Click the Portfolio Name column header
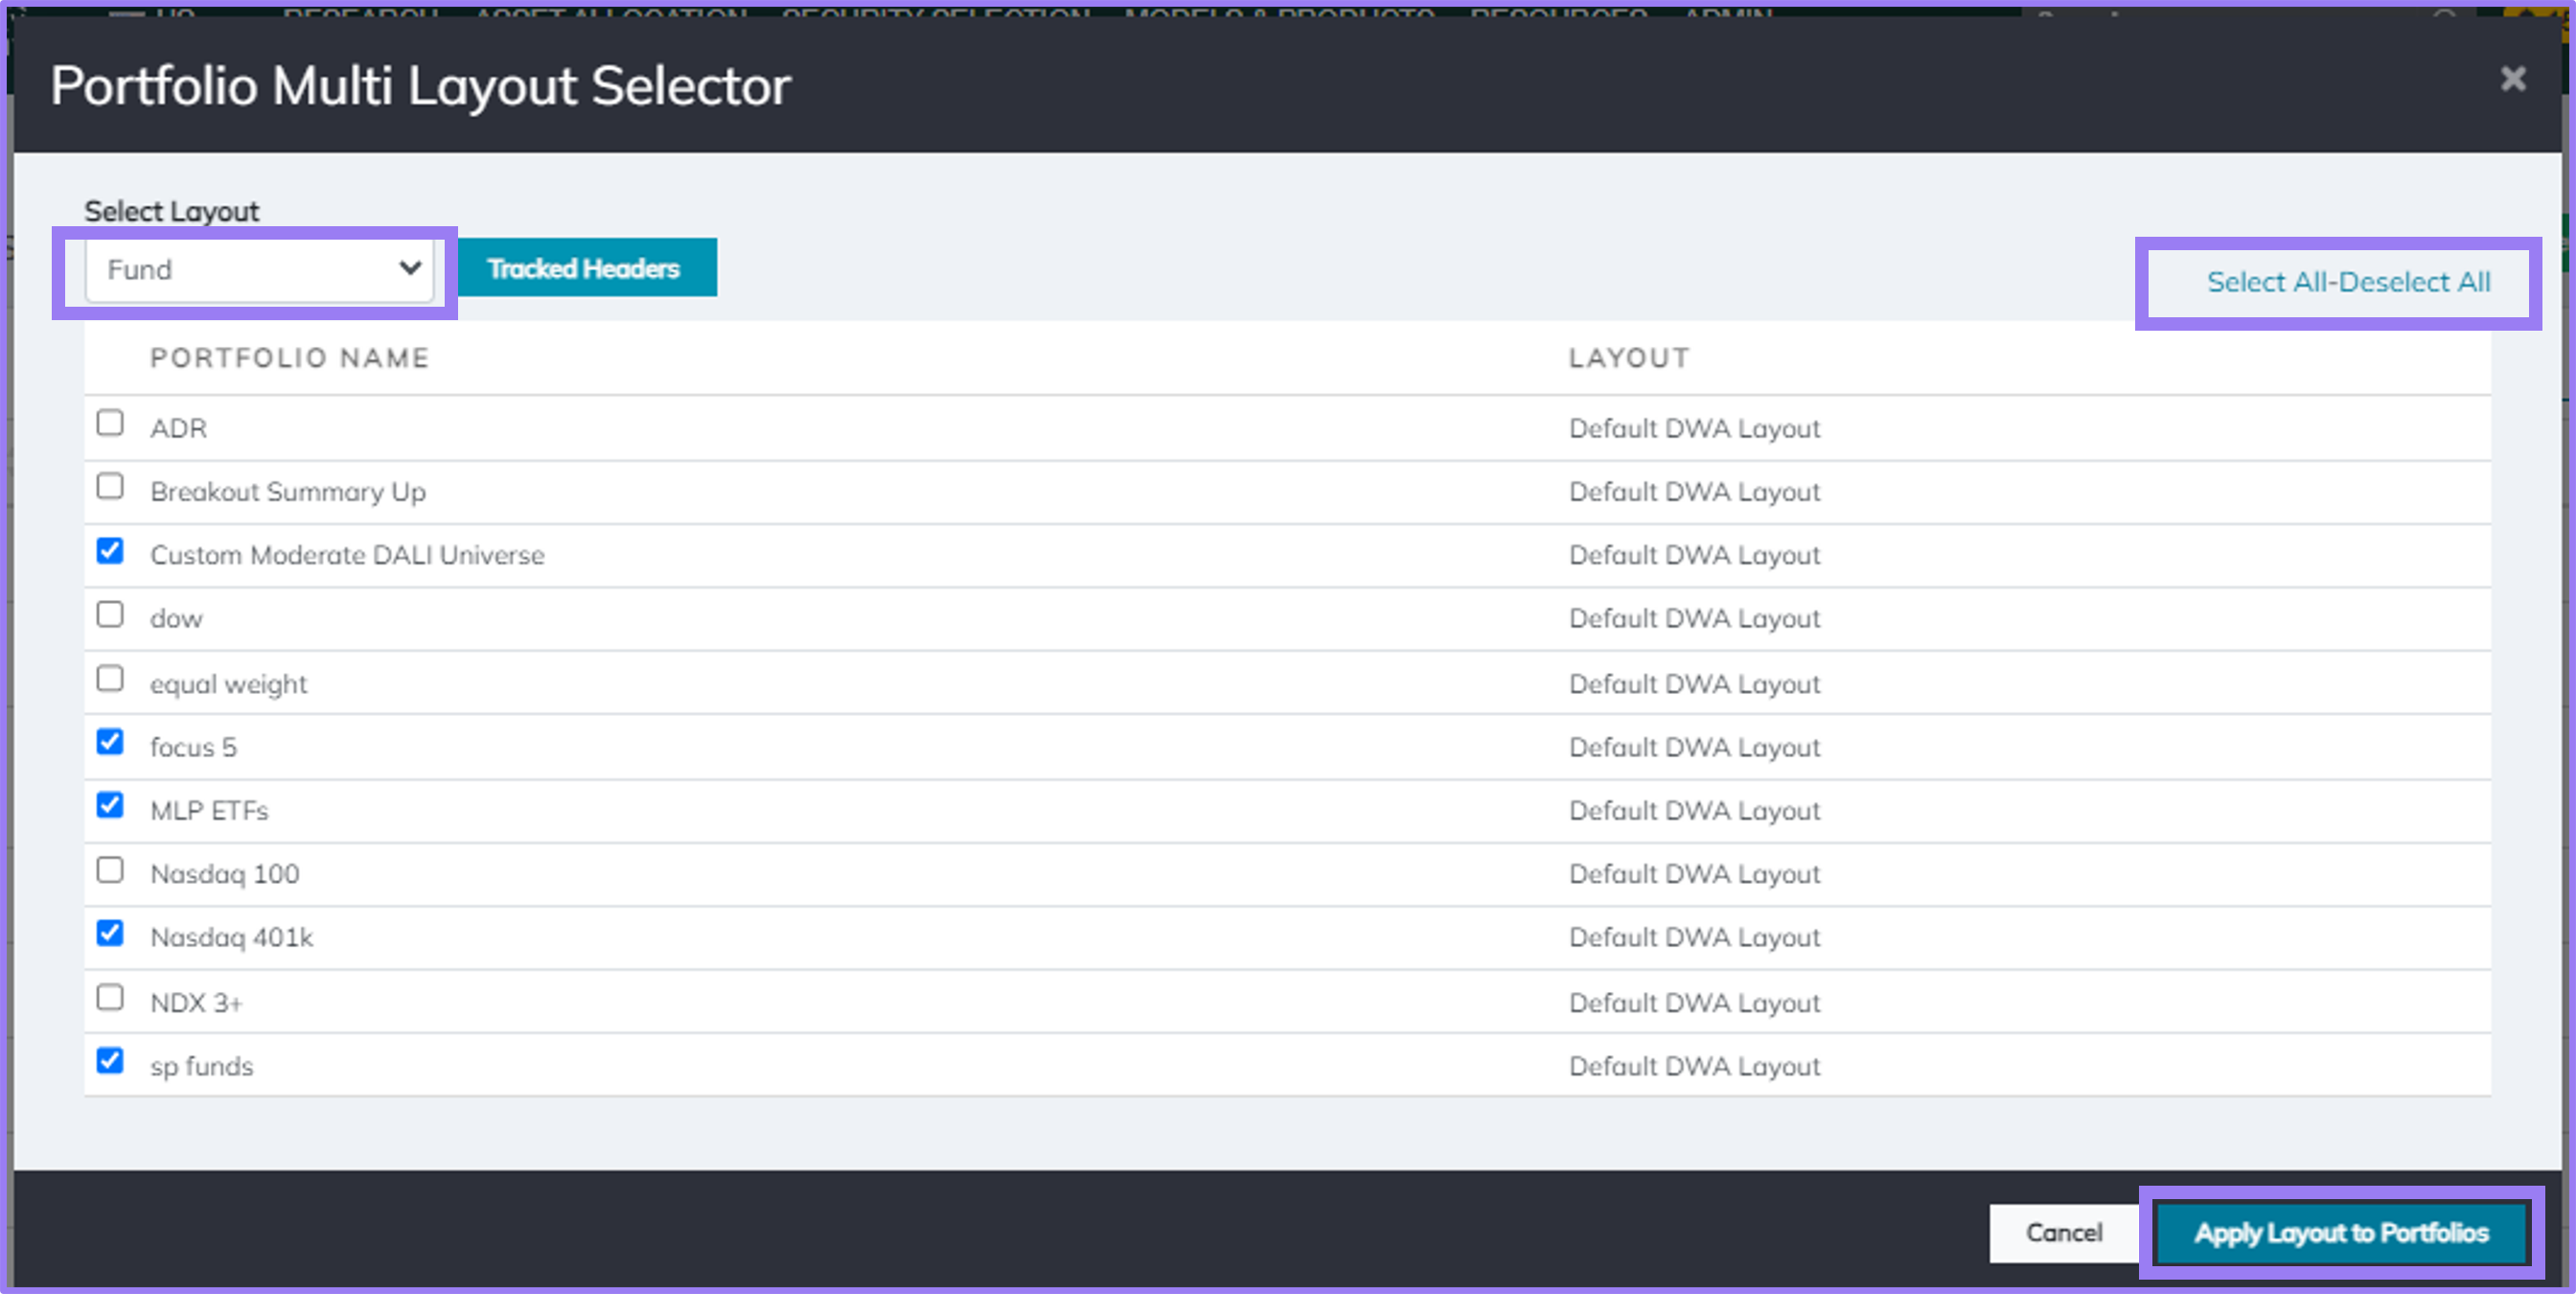The image size is (2576, 1294). [x=290, y=358]
